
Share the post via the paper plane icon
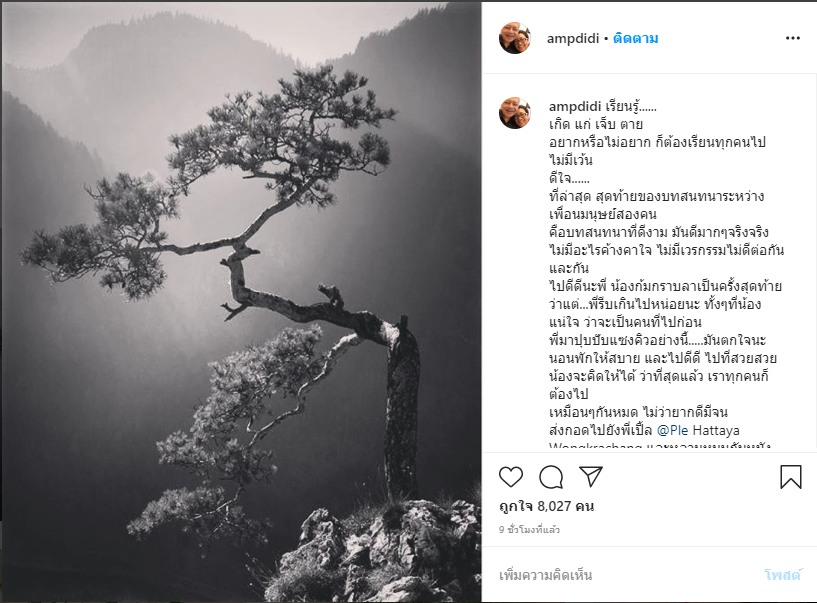[x=591, y=476]
